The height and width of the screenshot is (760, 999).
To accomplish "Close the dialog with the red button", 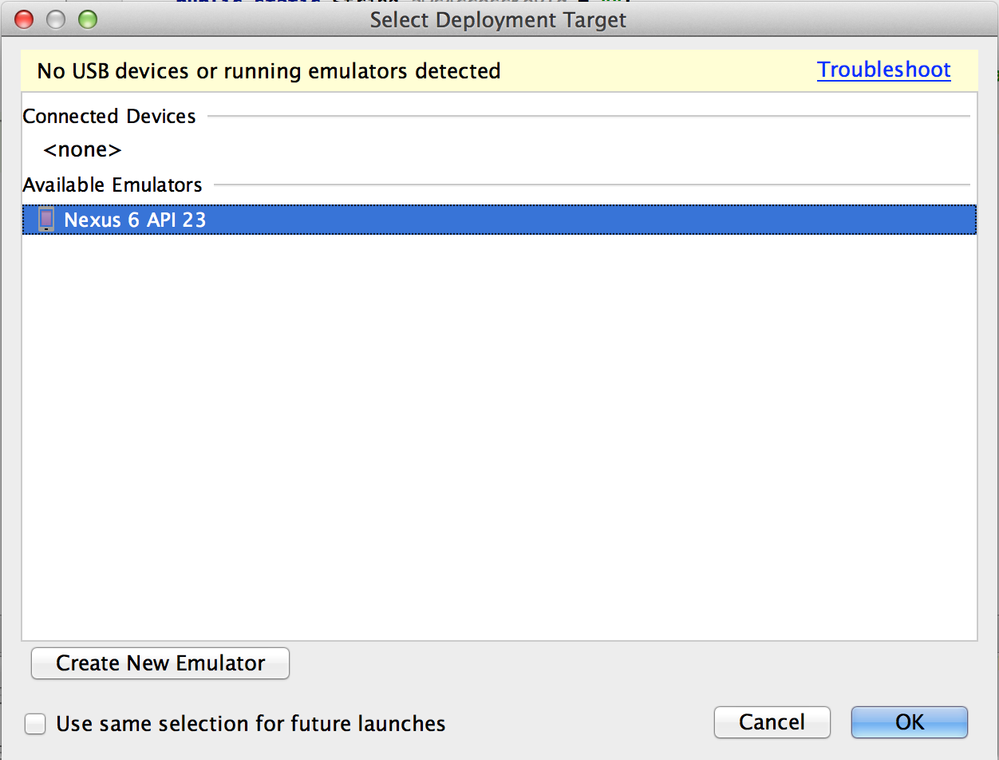I will click(24, 19).
